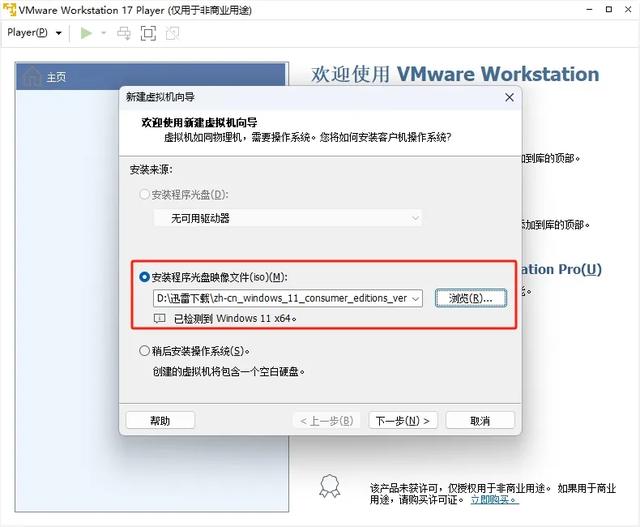This screenshot has width=640, height=527.
Task: Click the 安装来源 label
Action: (x=151, y=169)
